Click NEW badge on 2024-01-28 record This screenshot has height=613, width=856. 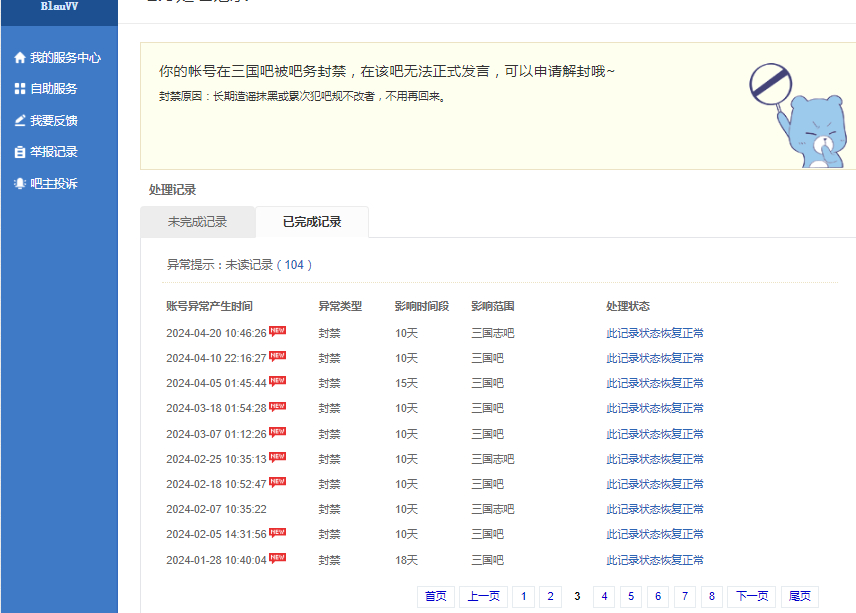click(x=277, y=558)
